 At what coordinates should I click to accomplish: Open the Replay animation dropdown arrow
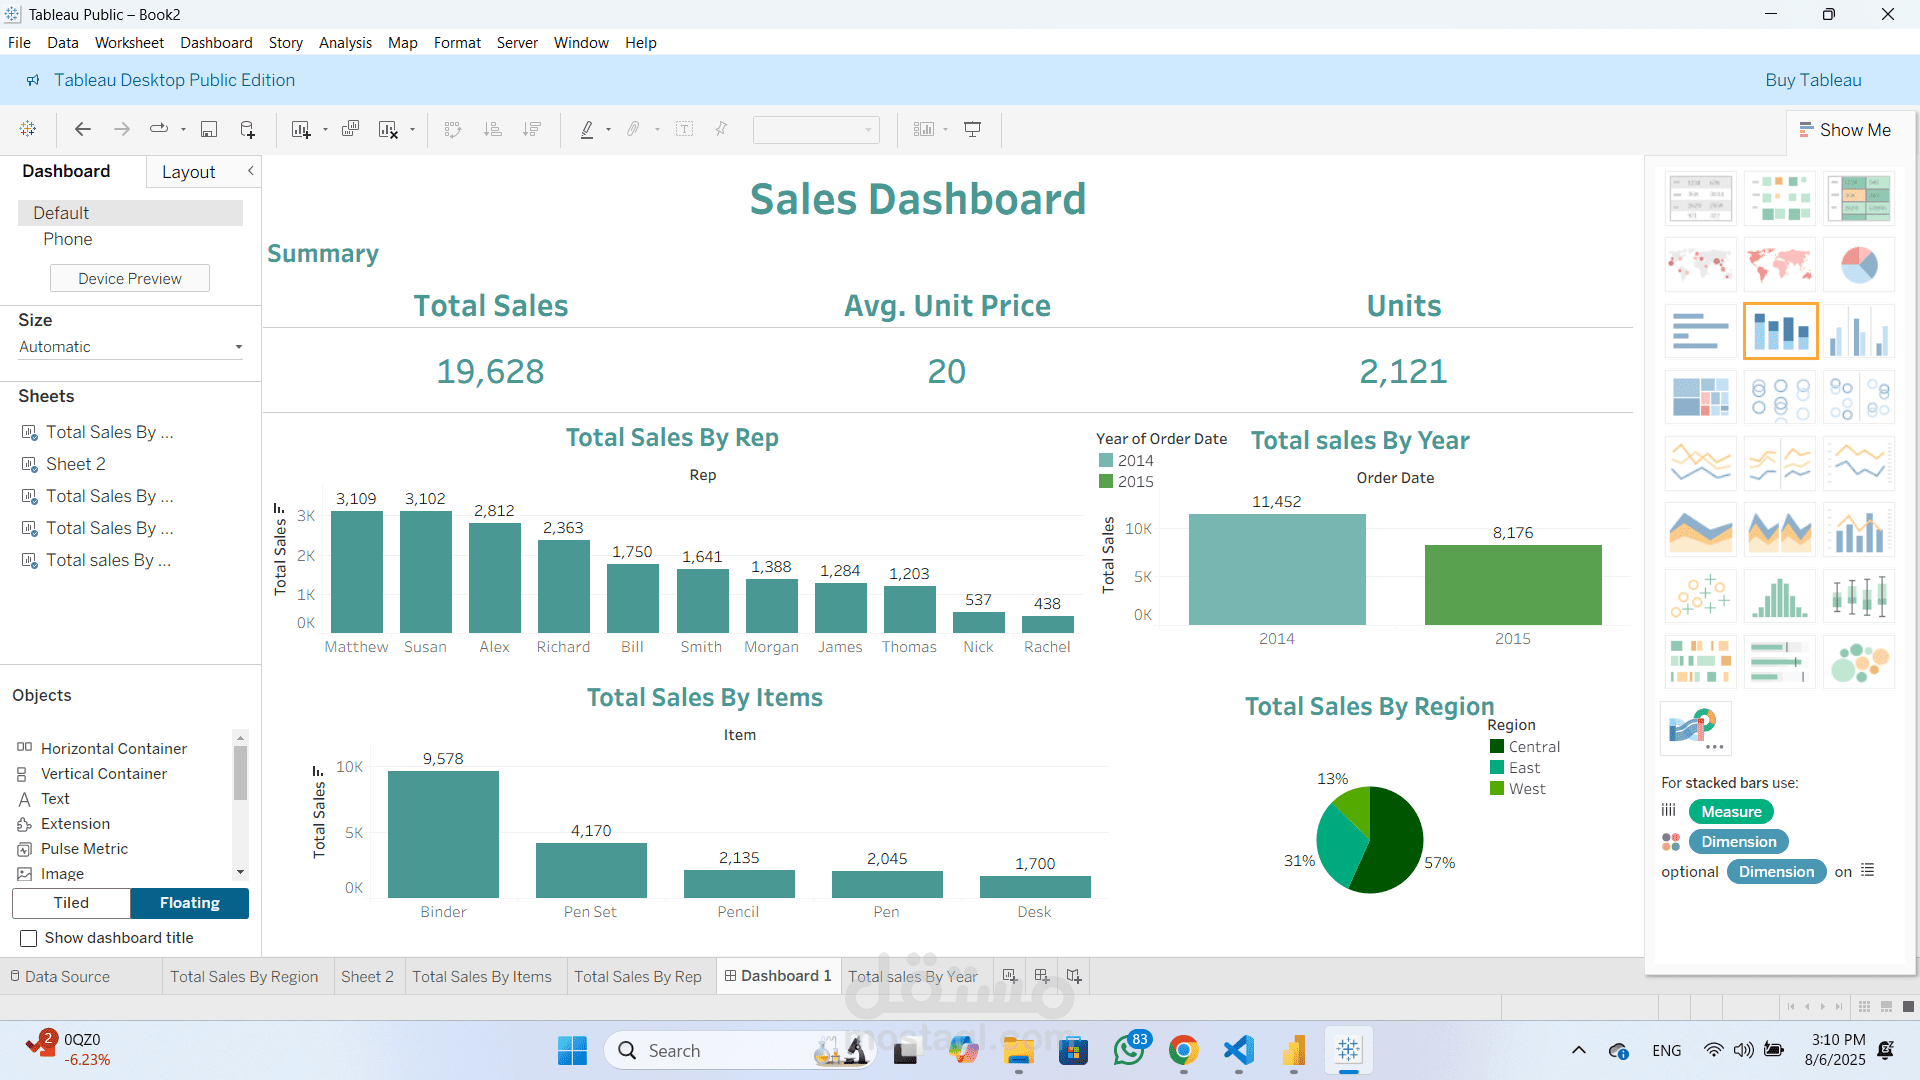183,130
